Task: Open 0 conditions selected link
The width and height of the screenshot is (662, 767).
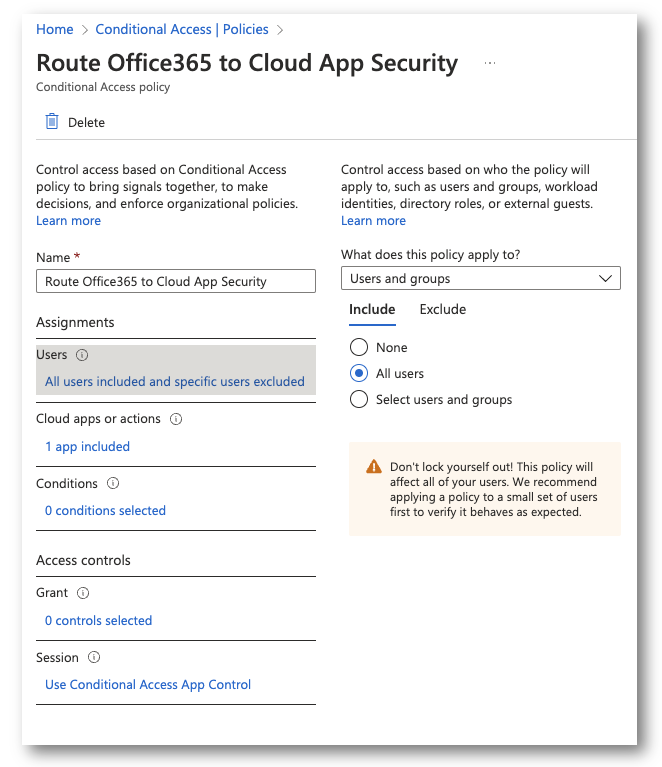Action: [105, 511]
